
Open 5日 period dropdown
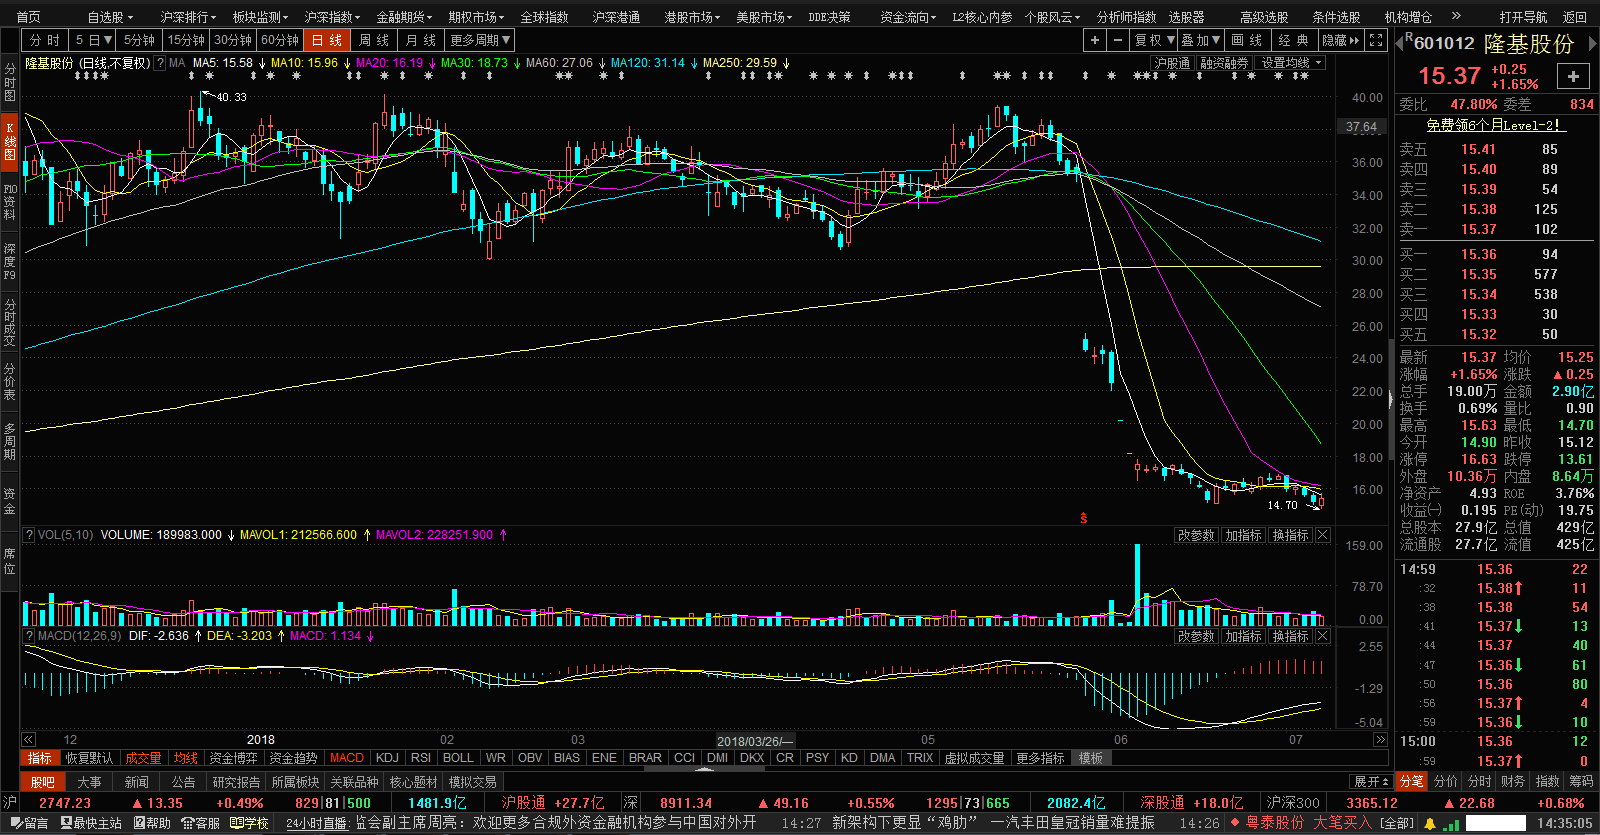pyautogui.click(x=93, y=40)
